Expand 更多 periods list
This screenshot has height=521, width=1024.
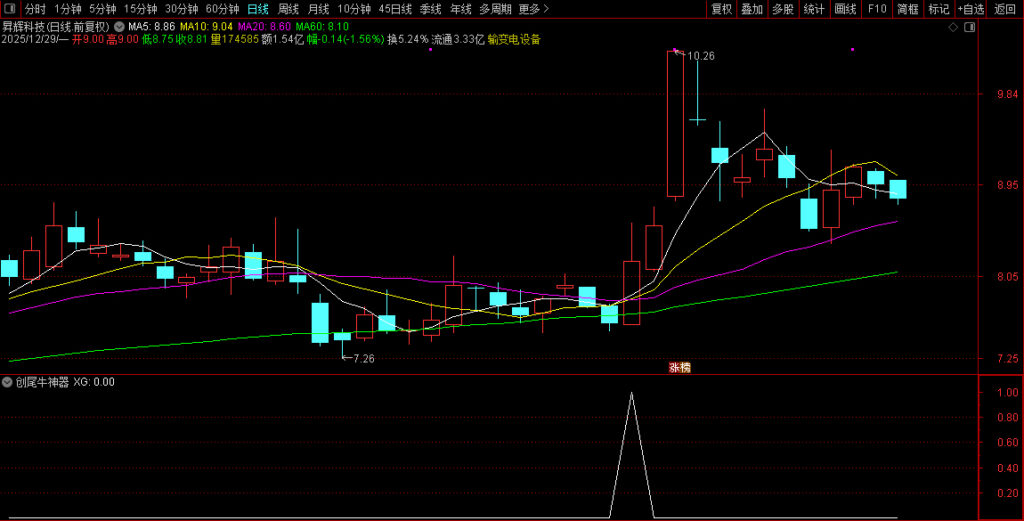click(x=534, y=9)
